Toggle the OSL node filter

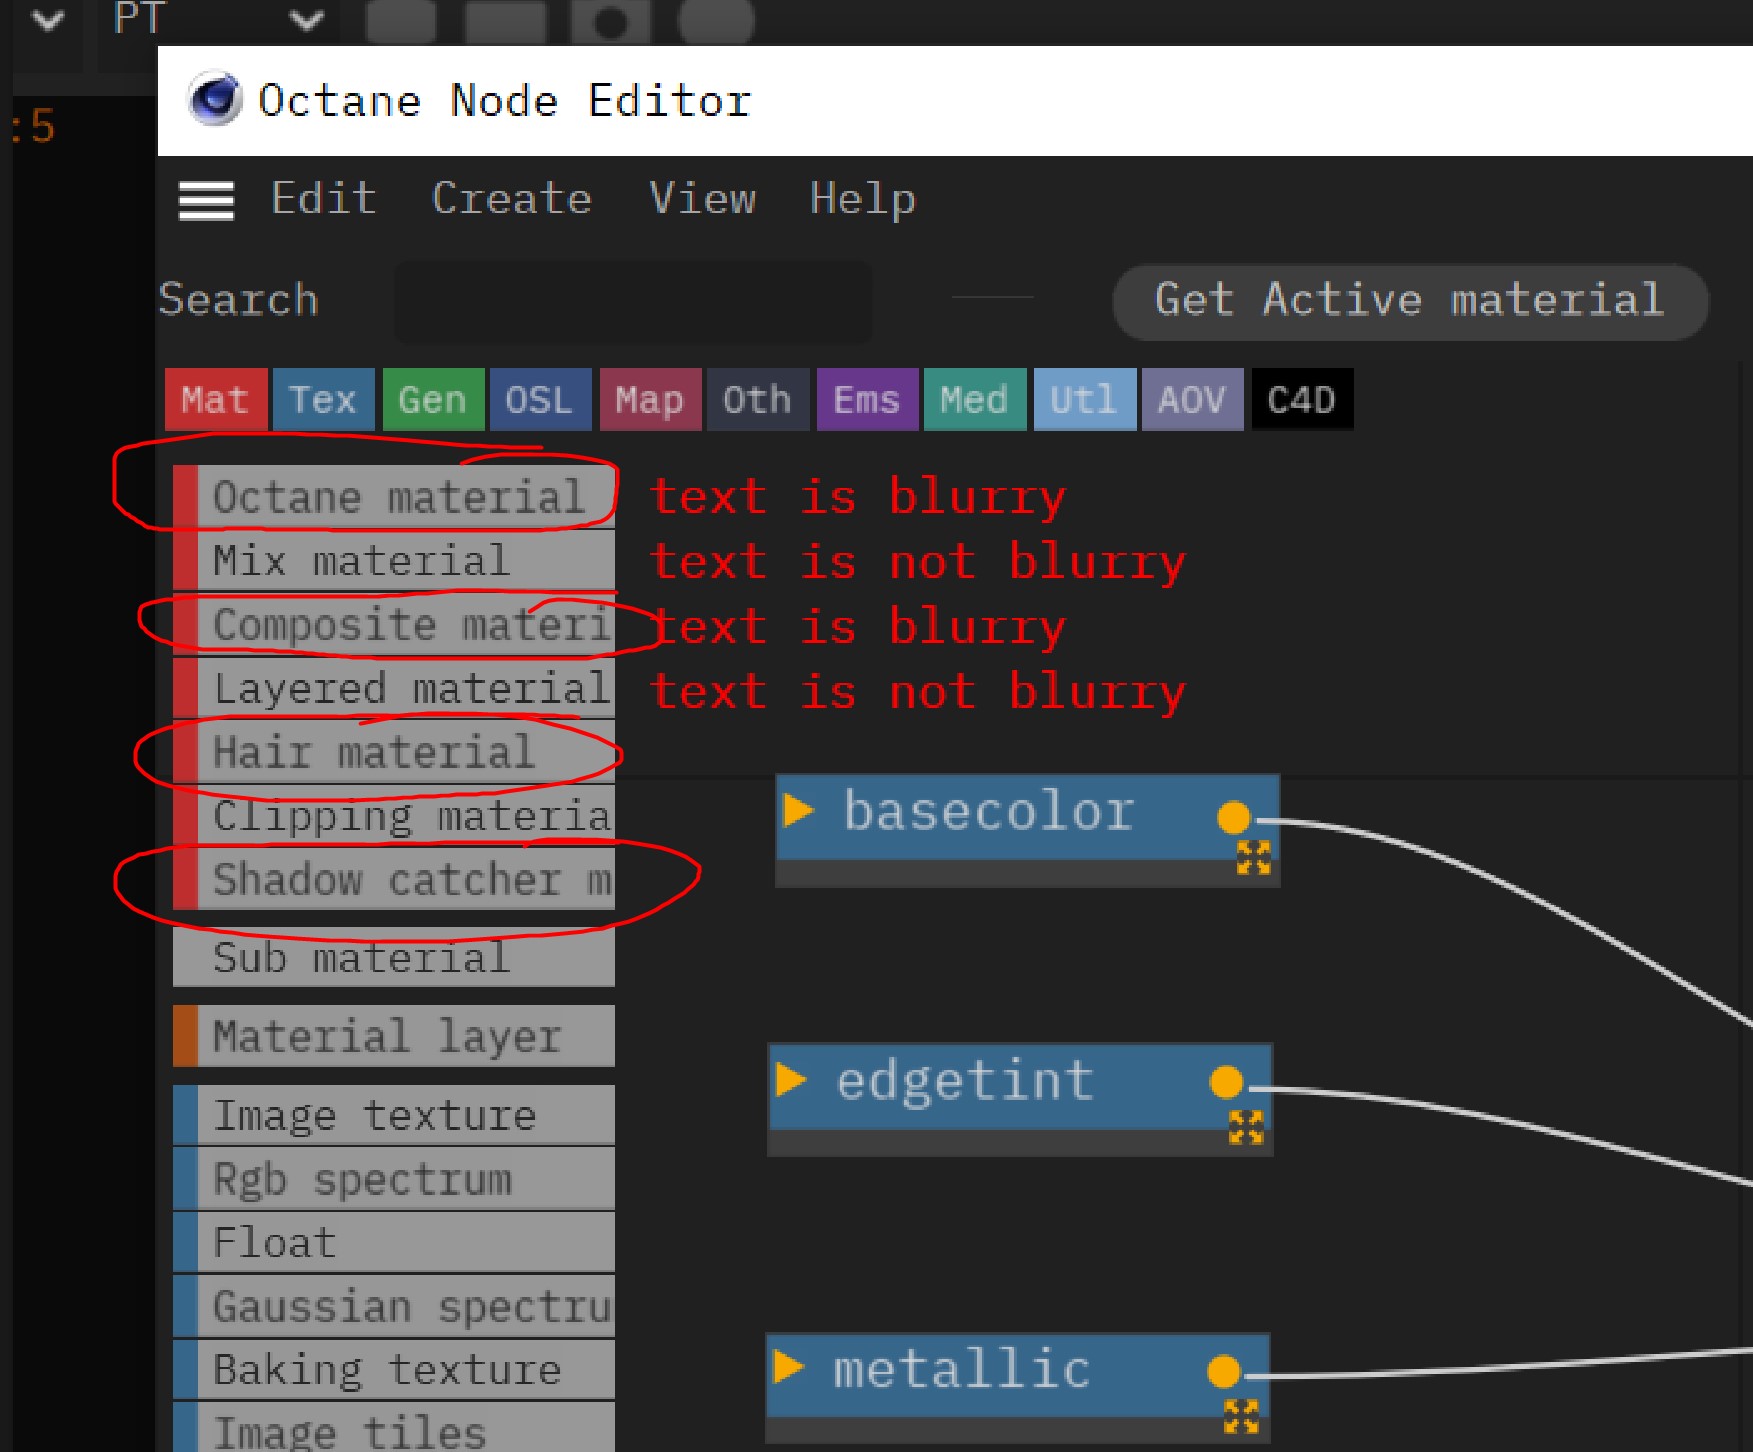(x=540, y=400)
